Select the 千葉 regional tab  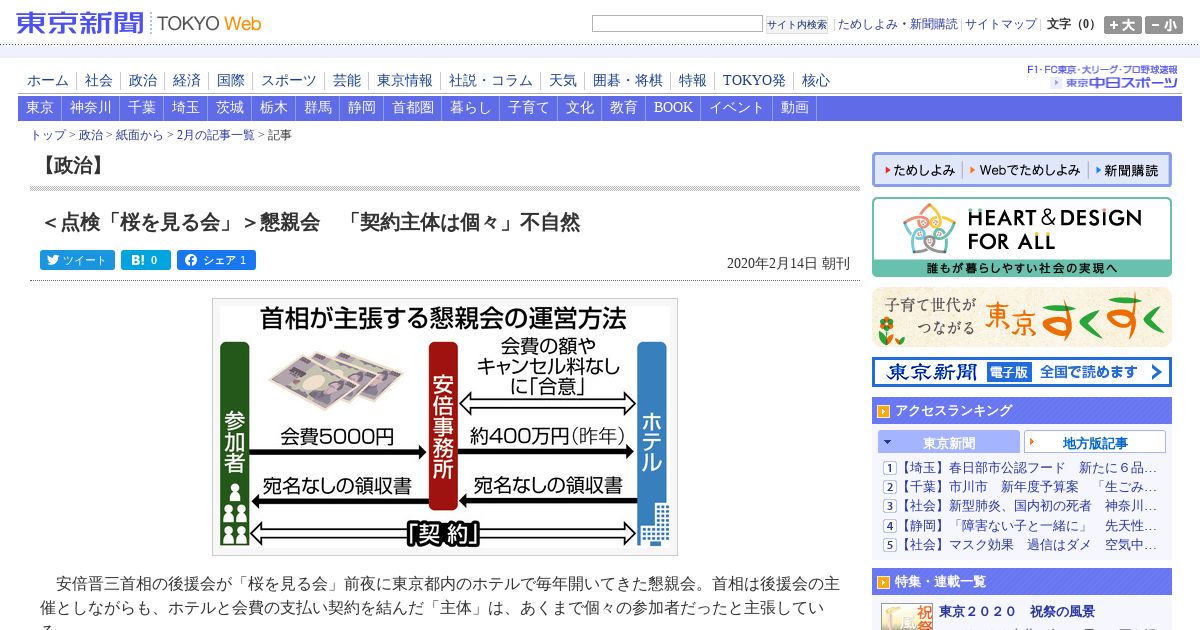(x=142, y=108)
